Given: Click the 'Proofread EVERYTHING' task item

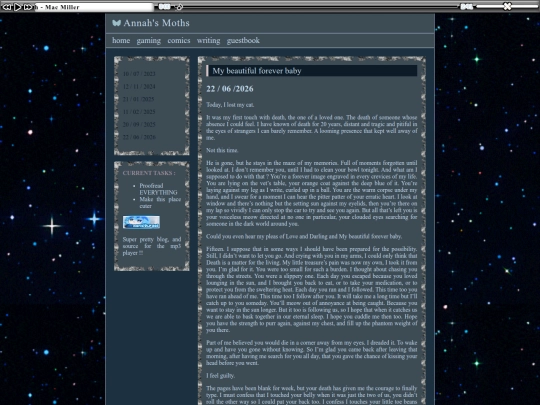Looking at the screenshot, I should 158,189.
